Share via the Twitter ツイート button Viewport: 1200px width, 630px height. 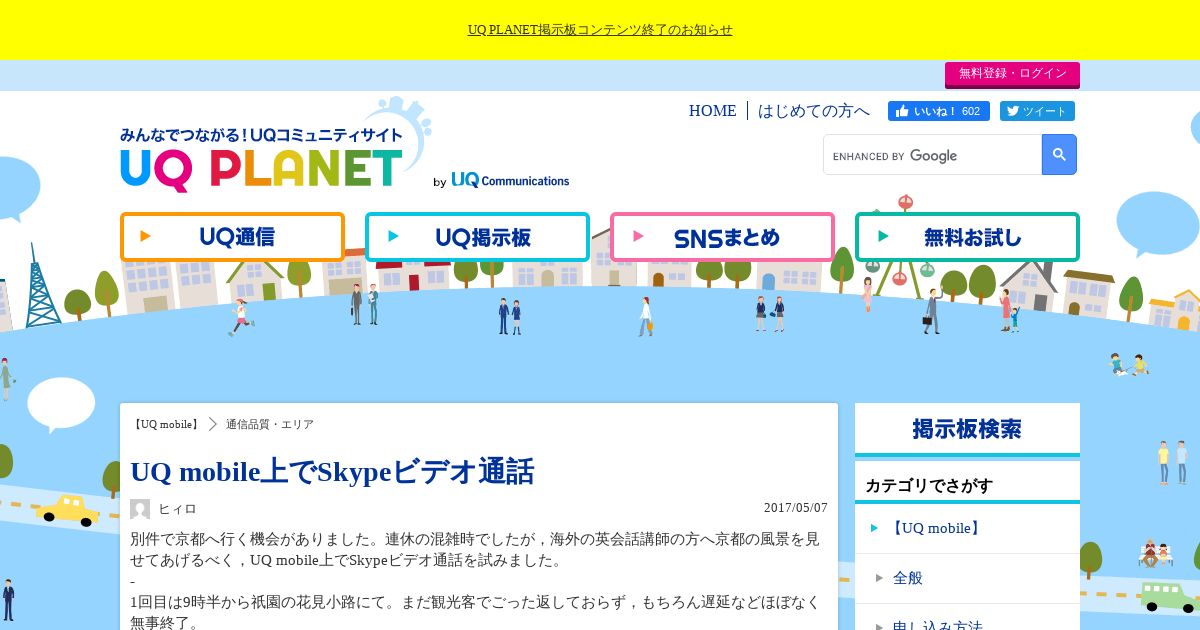tap(1036, 111)
